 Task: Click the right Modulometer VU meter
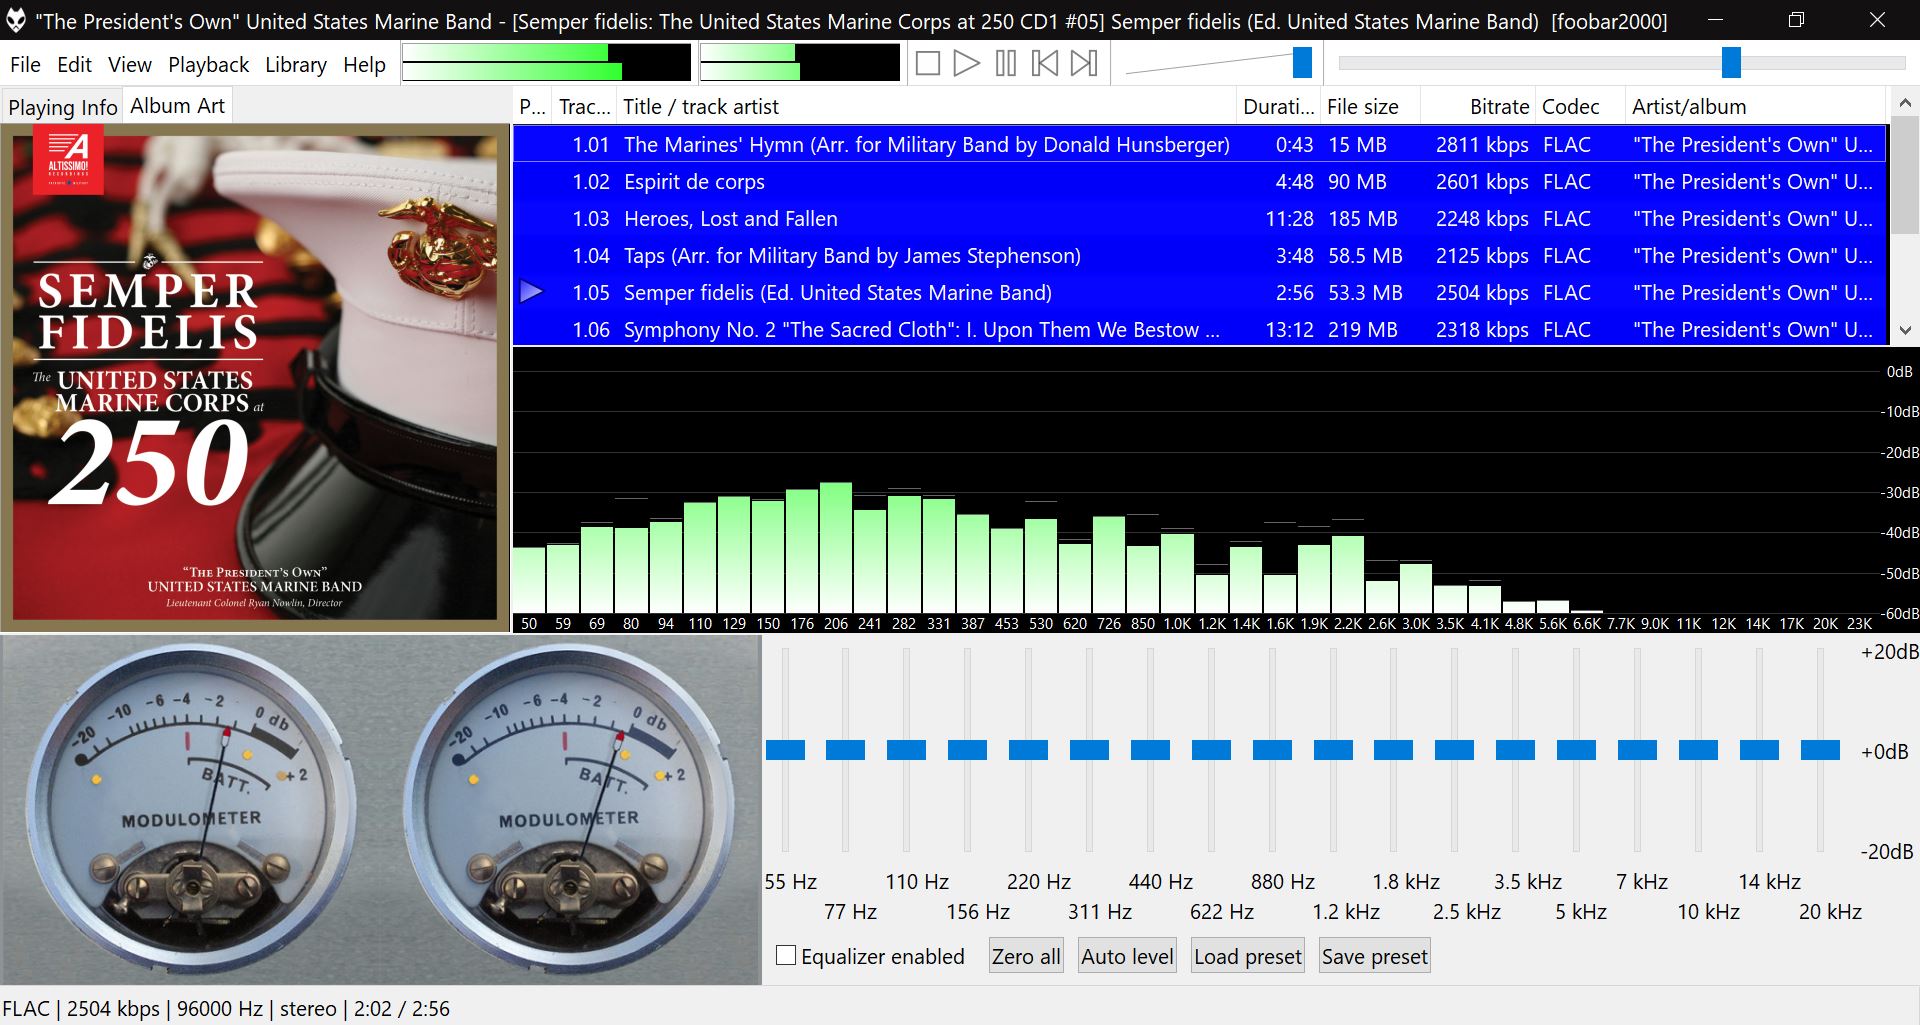[x=568, y=808]
